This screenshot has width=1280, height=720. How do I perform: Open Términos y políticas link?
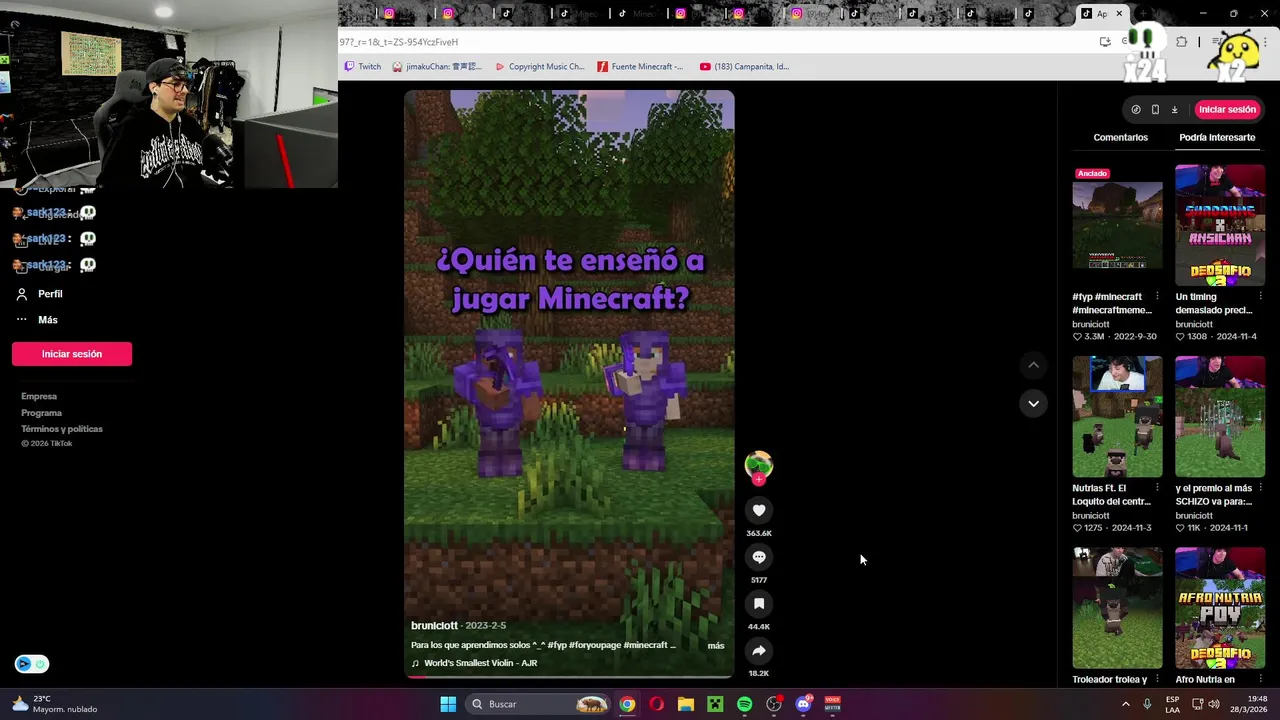62,429
